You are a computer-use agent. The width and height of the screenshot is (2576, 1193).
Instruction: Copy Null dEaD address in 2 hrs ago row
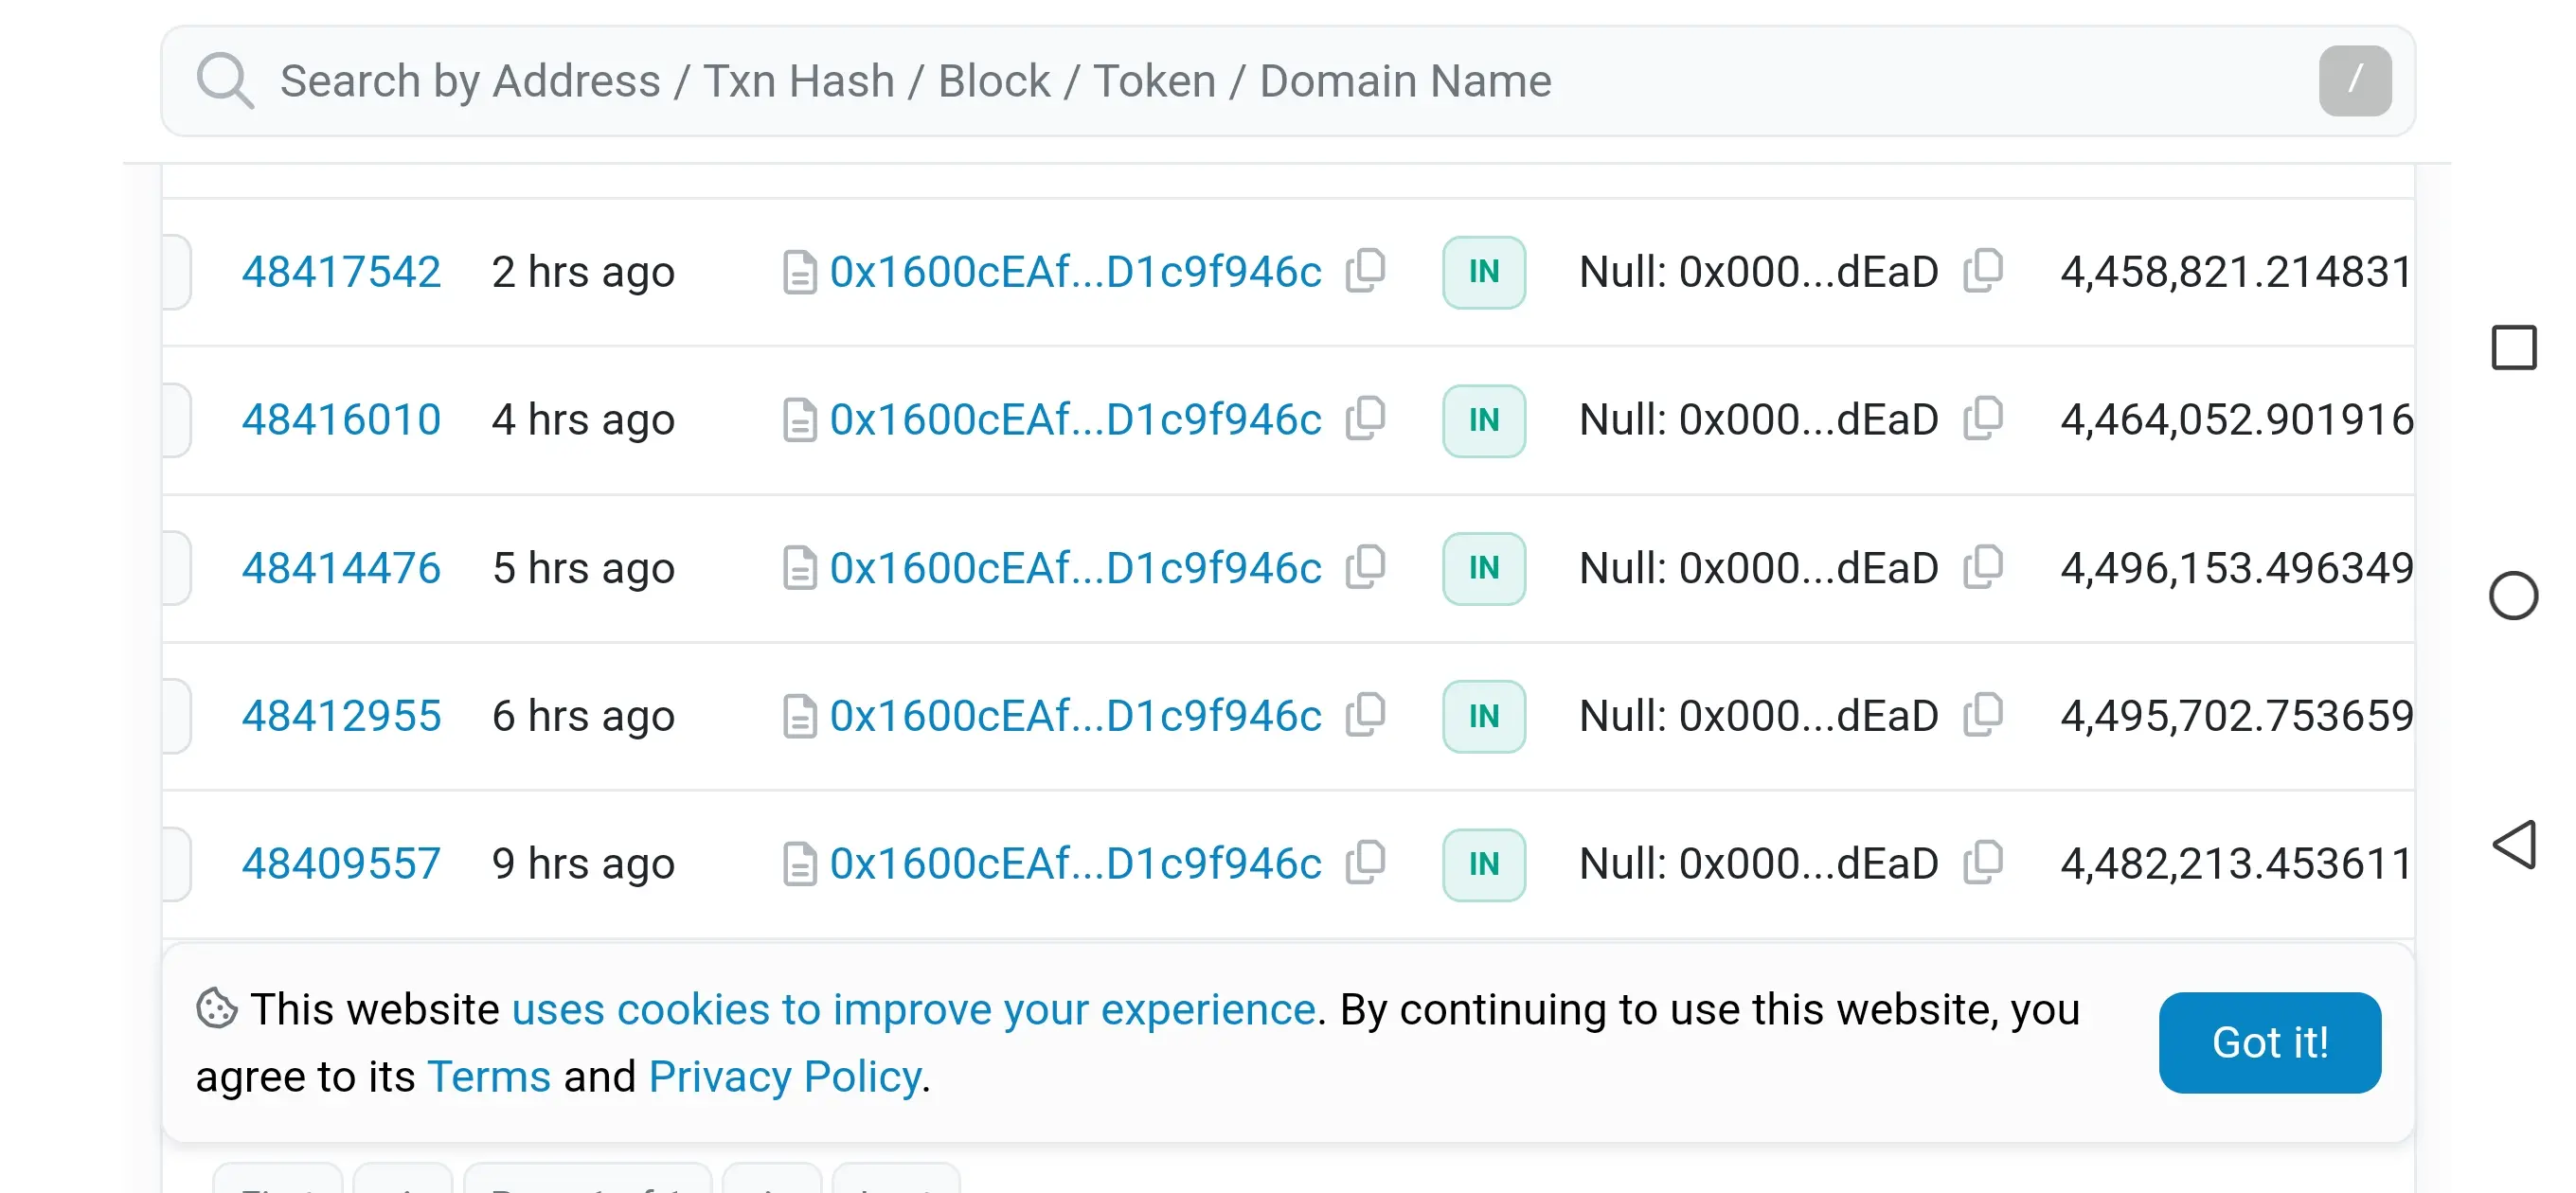pos(1982,270)
